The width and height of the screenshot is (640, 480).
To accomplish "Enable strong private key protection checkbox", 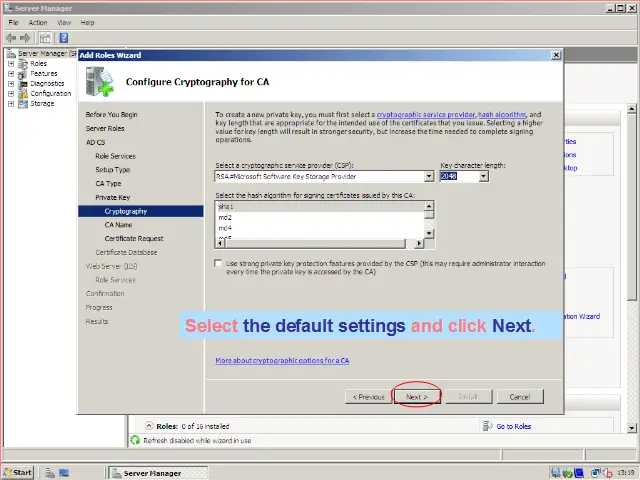I will click(219, 264).
